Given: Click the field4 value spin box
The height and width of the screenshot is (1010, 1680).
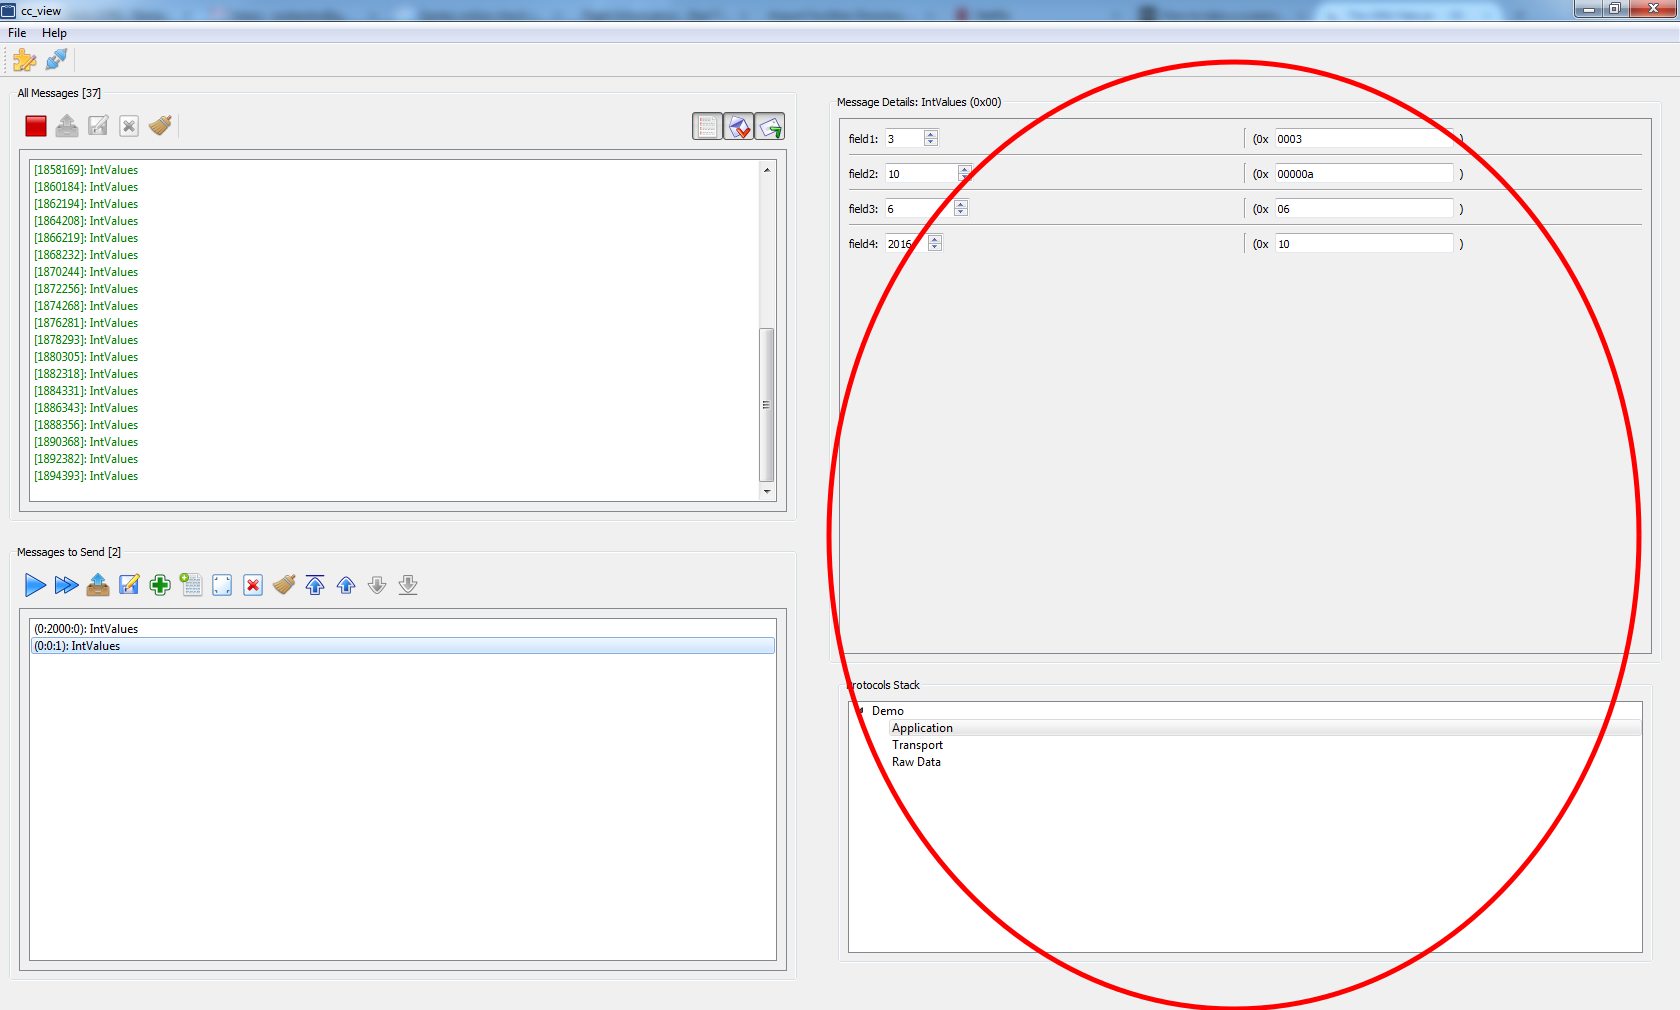Looking at the screenshot, I should [913, 244].
